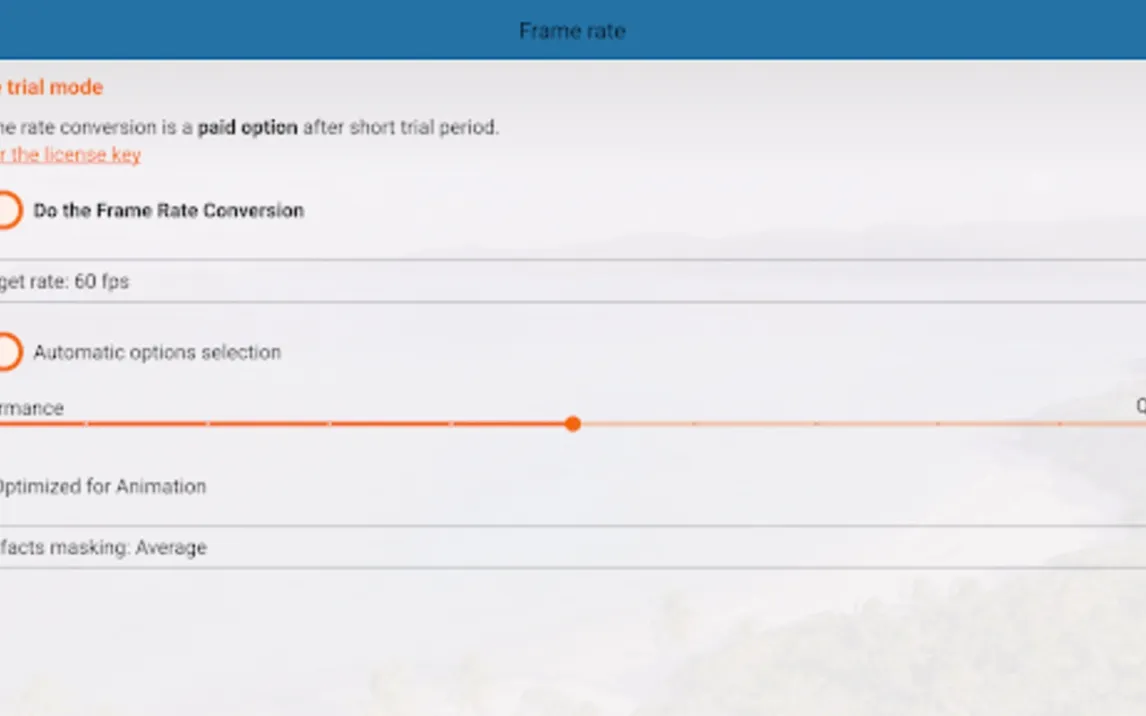Toggle the Automatic options selection switch
Viewport: 1146px width, 716px height.
8,353
